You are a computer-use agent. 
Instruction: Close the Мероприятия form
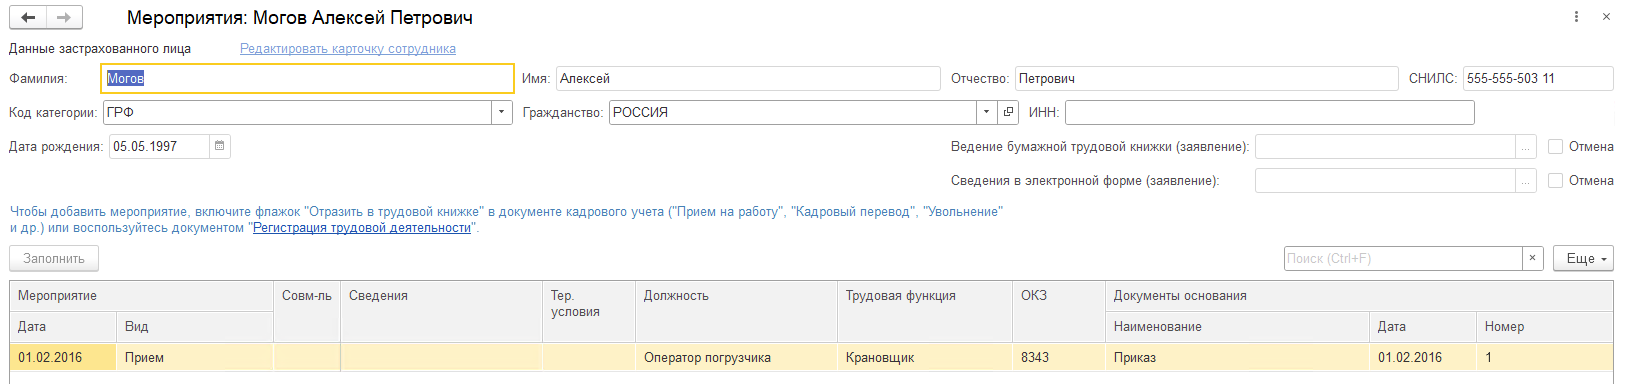[x=1606, y=17]
